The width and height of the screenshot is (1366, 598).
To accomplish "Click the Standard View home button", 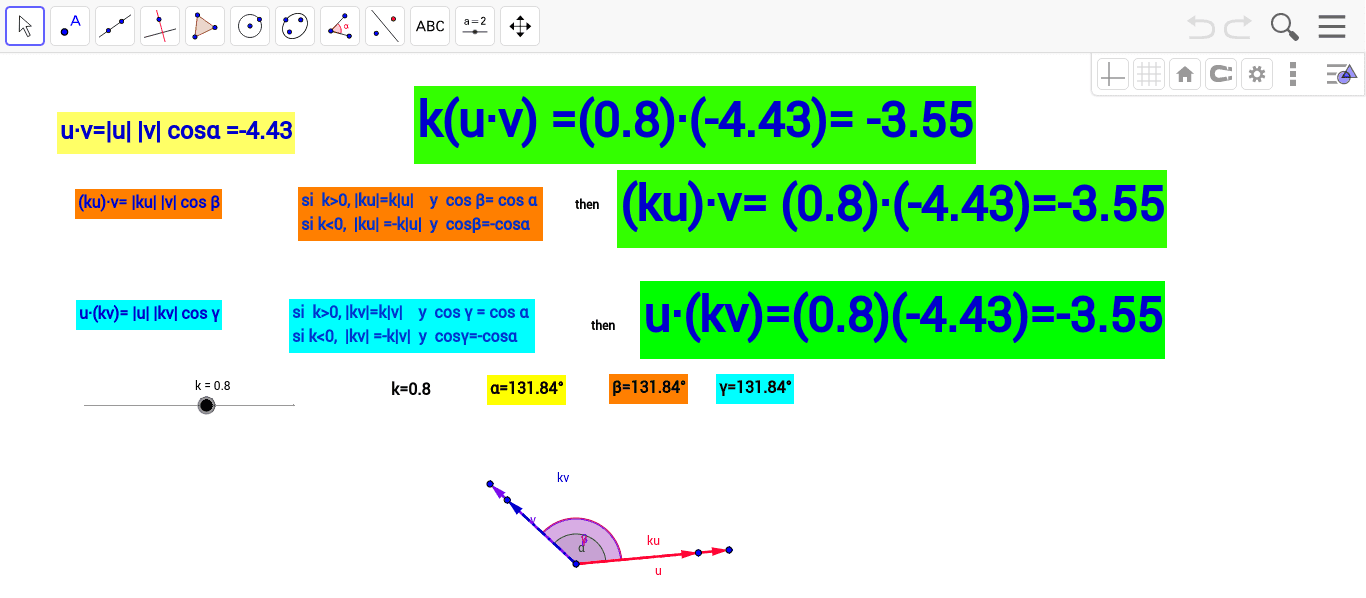I will tap(1184, 73).
